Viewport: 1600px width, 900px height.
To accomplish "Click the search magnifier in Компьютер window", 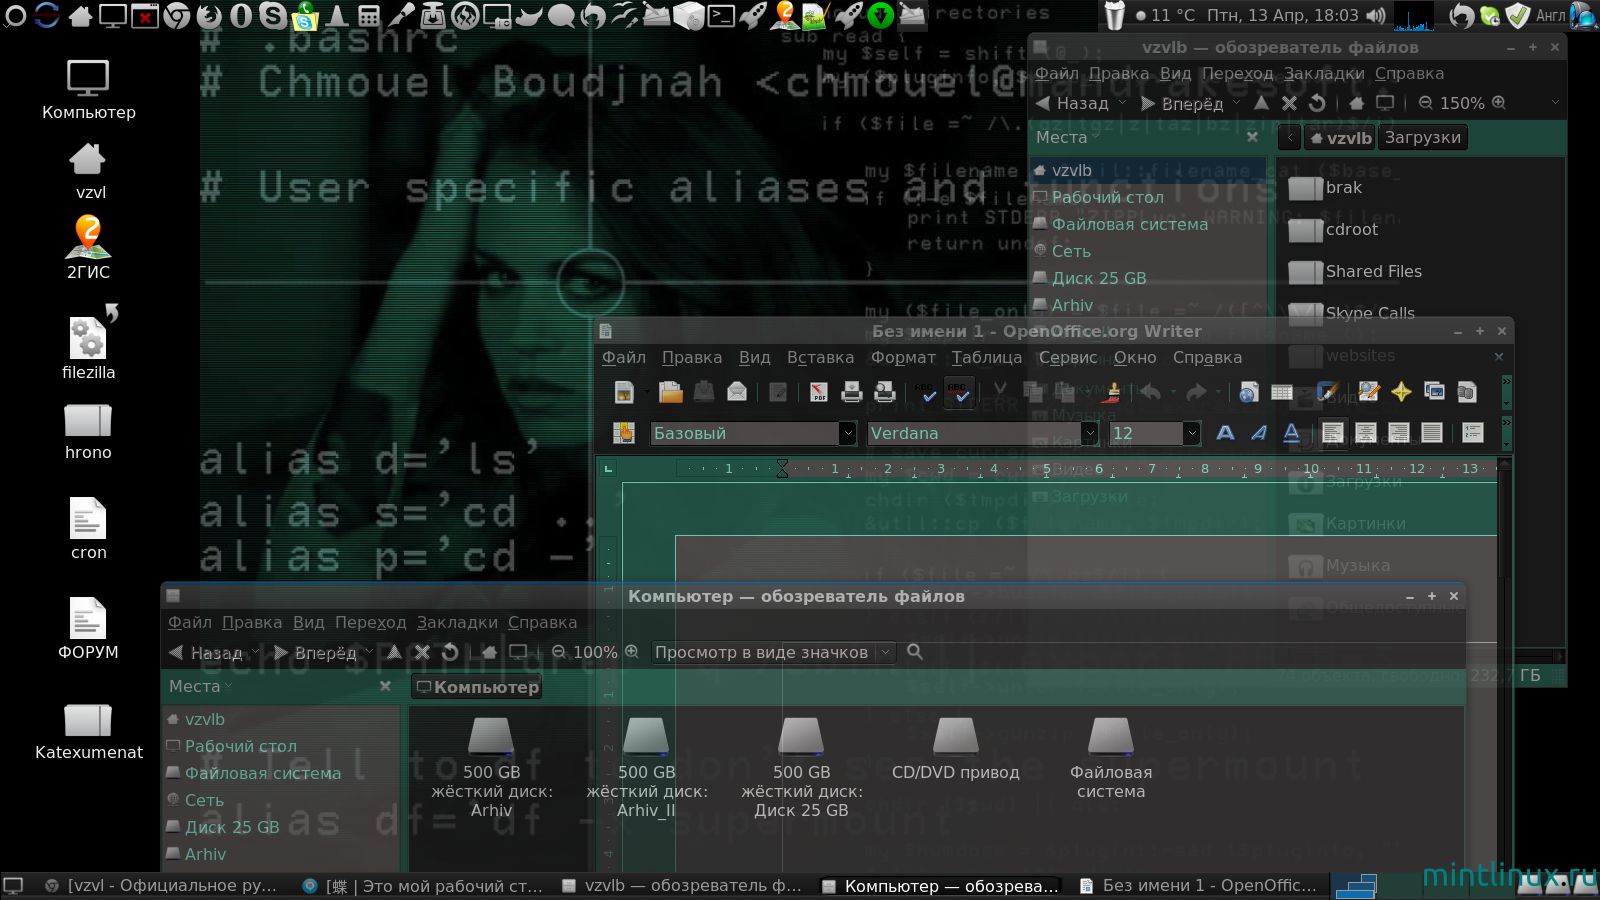I will [914, 652].
